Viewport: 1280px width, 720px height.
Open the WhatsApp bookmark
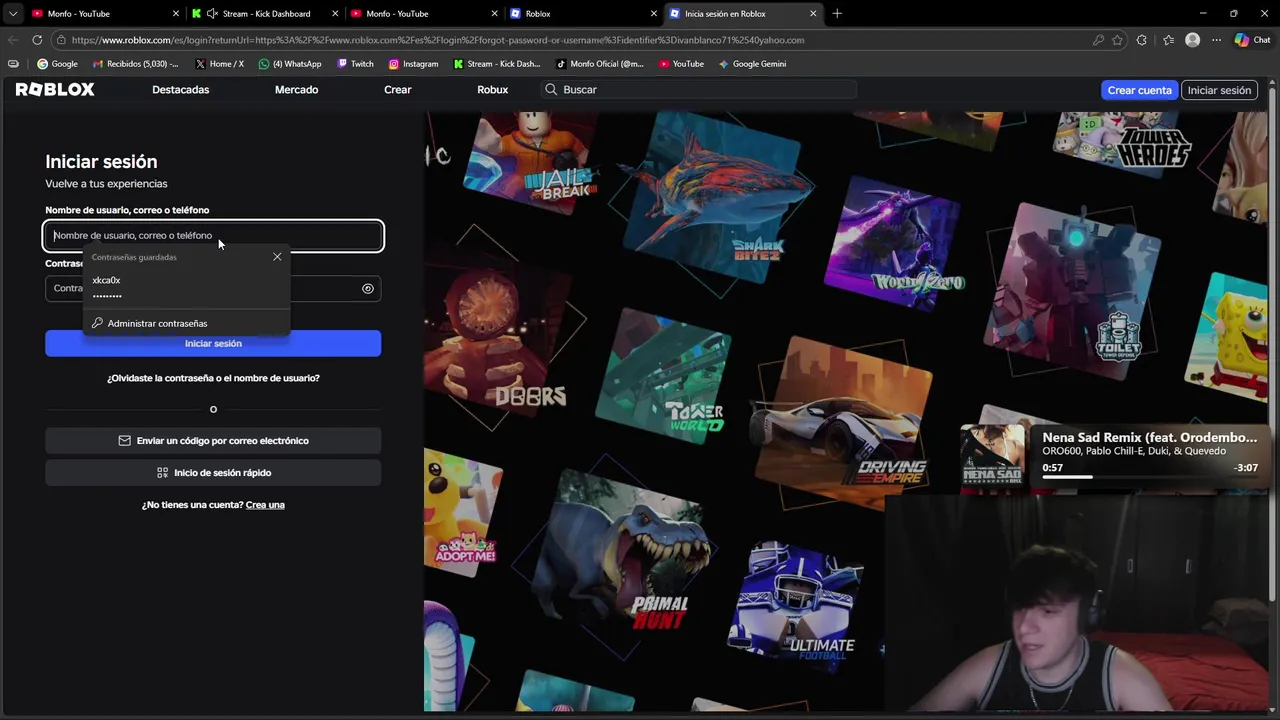(x=290, y=64)
